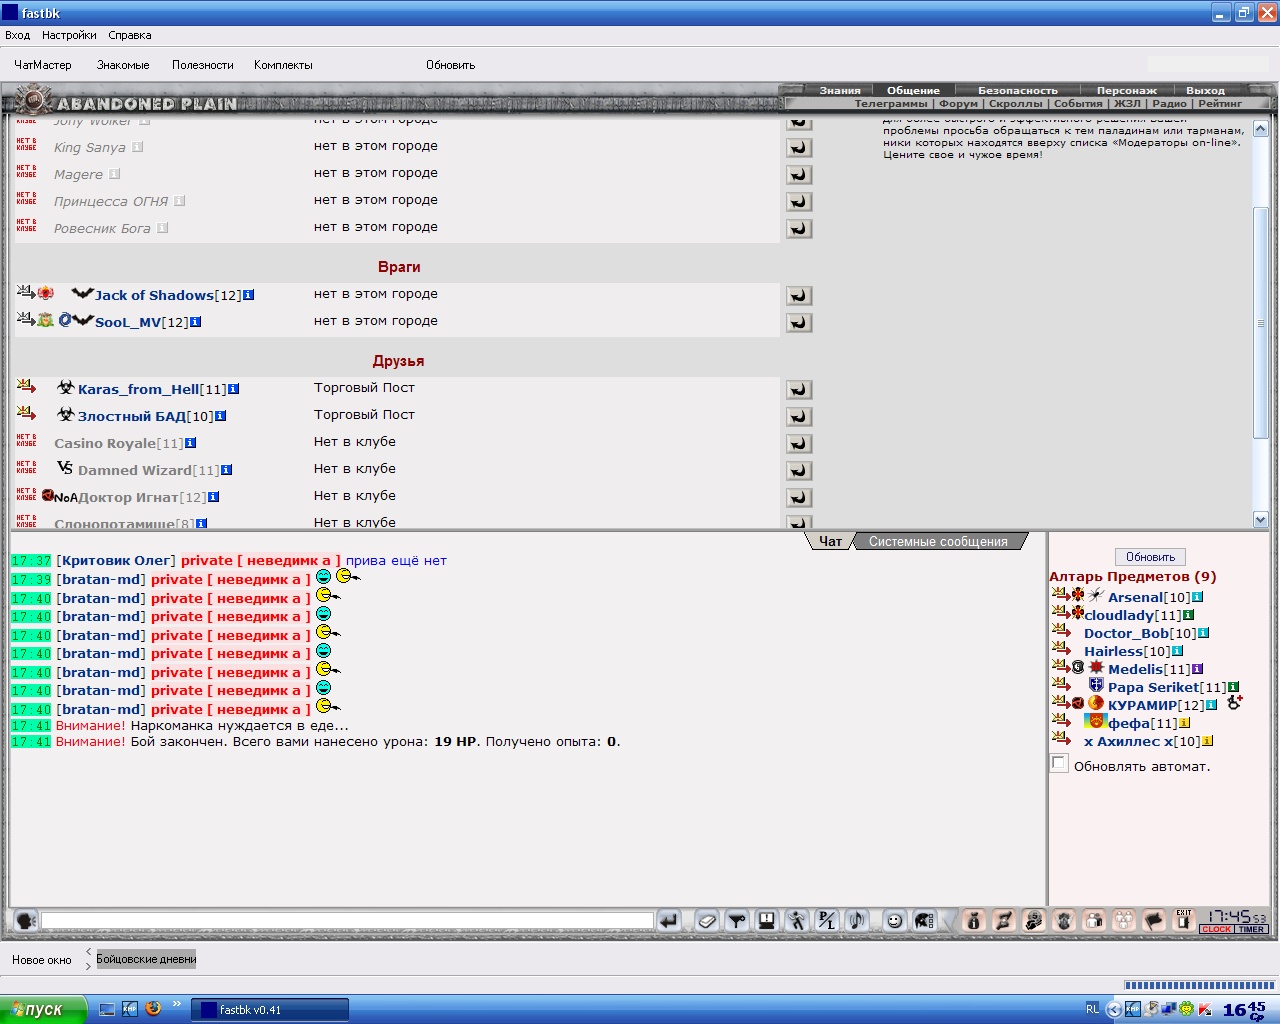Click the CLOCK label under the timer
Image resolution: width=1280 pixels, height=1024 pixels.
[1217, 929]
